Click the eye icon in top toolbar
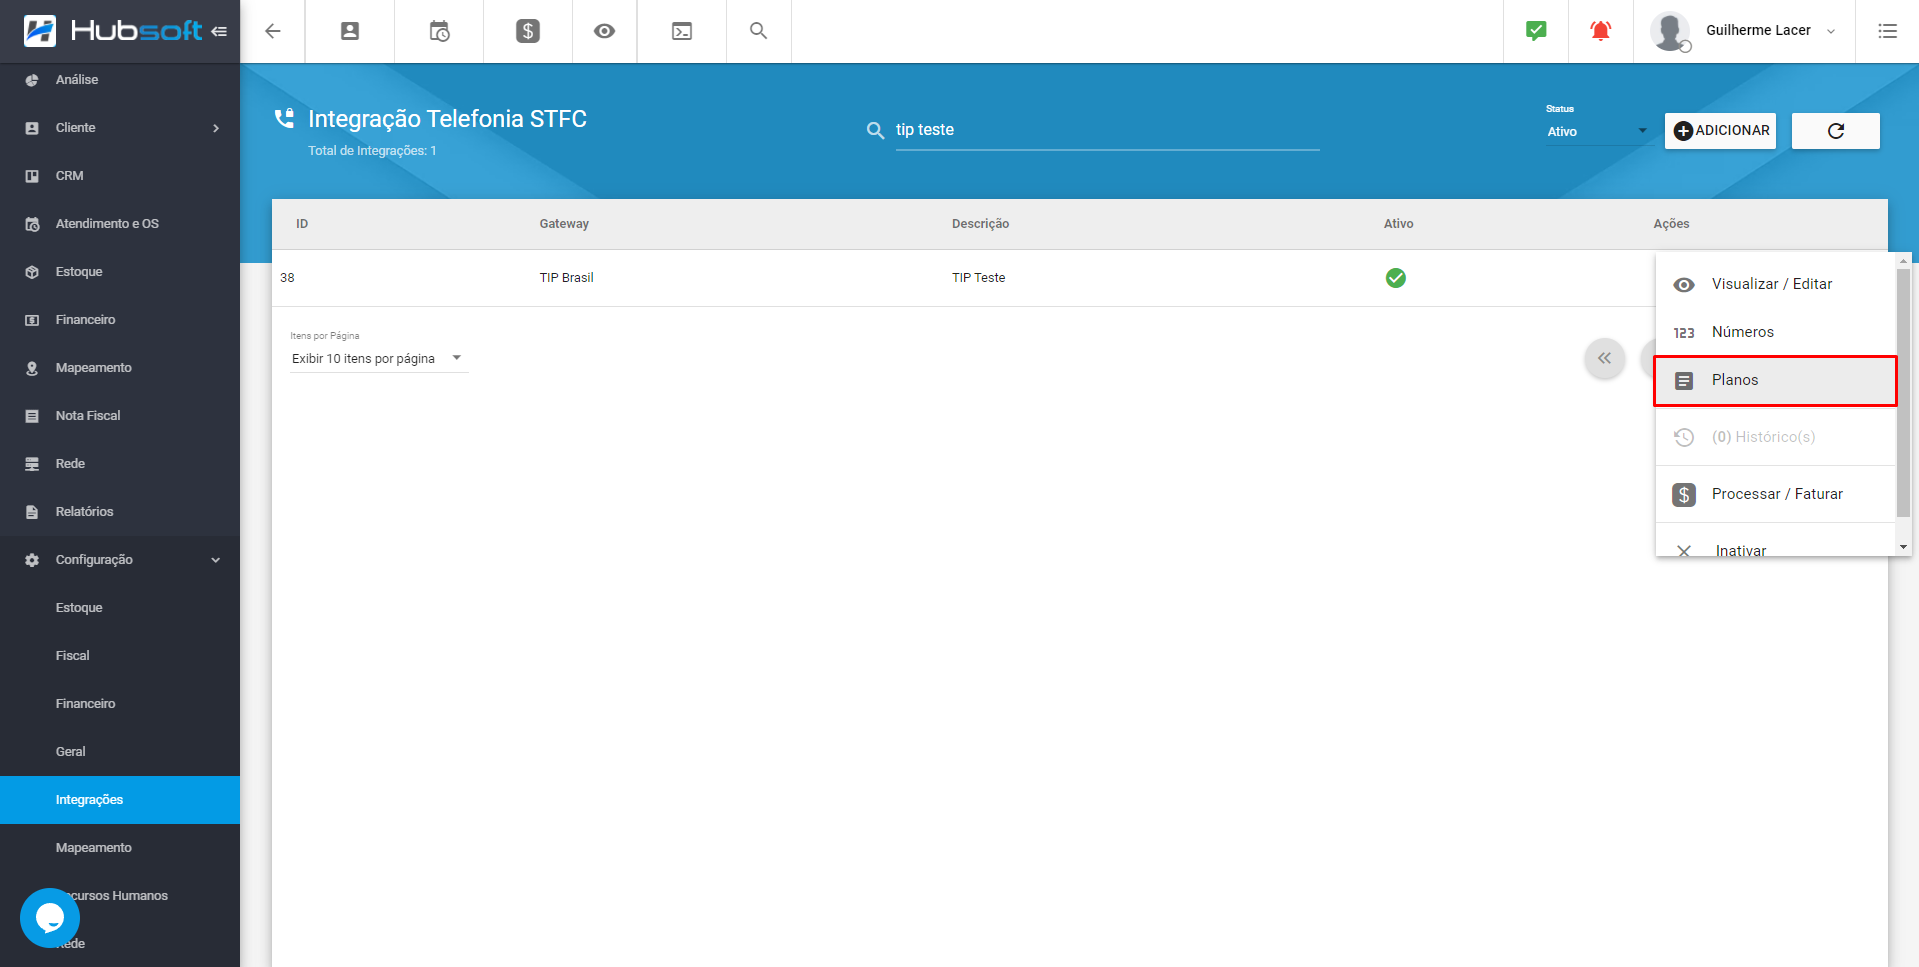The width and height of the screenshot is (1919, 967). 604,31
